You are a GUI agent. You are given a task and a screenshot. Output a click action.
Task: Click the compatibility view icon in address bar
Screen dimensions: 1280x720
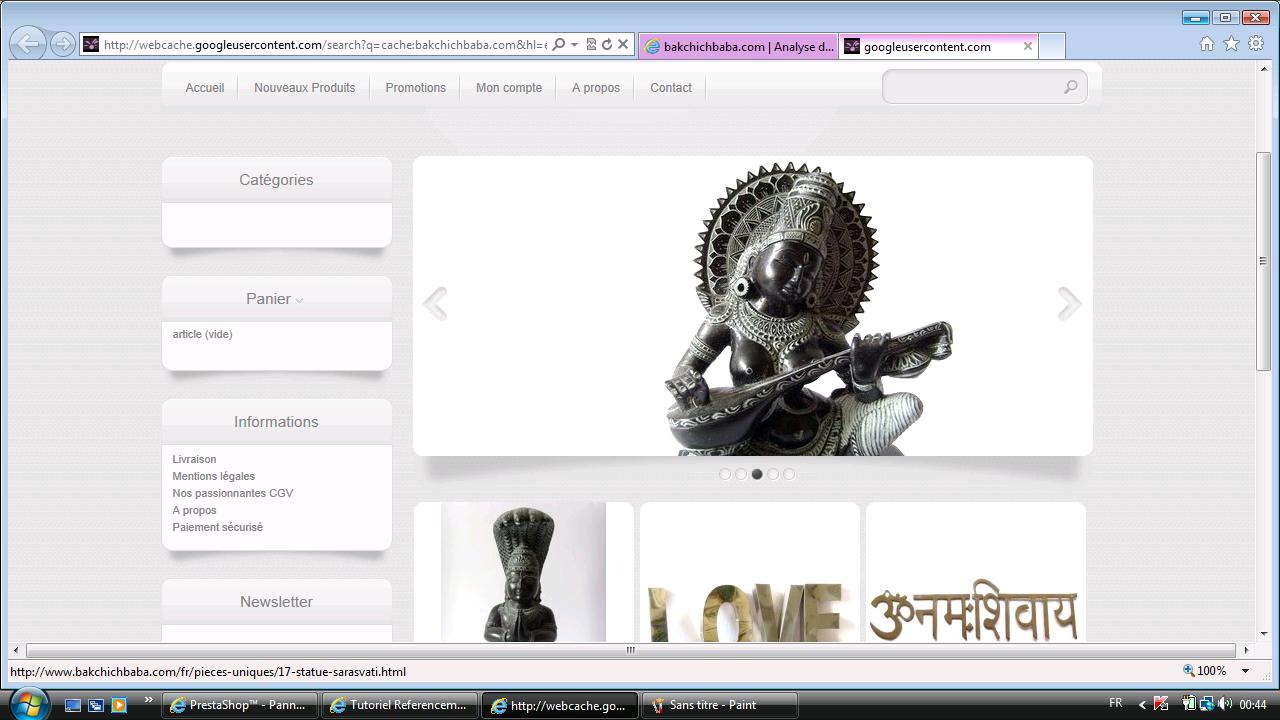click(x=591, y=44)
